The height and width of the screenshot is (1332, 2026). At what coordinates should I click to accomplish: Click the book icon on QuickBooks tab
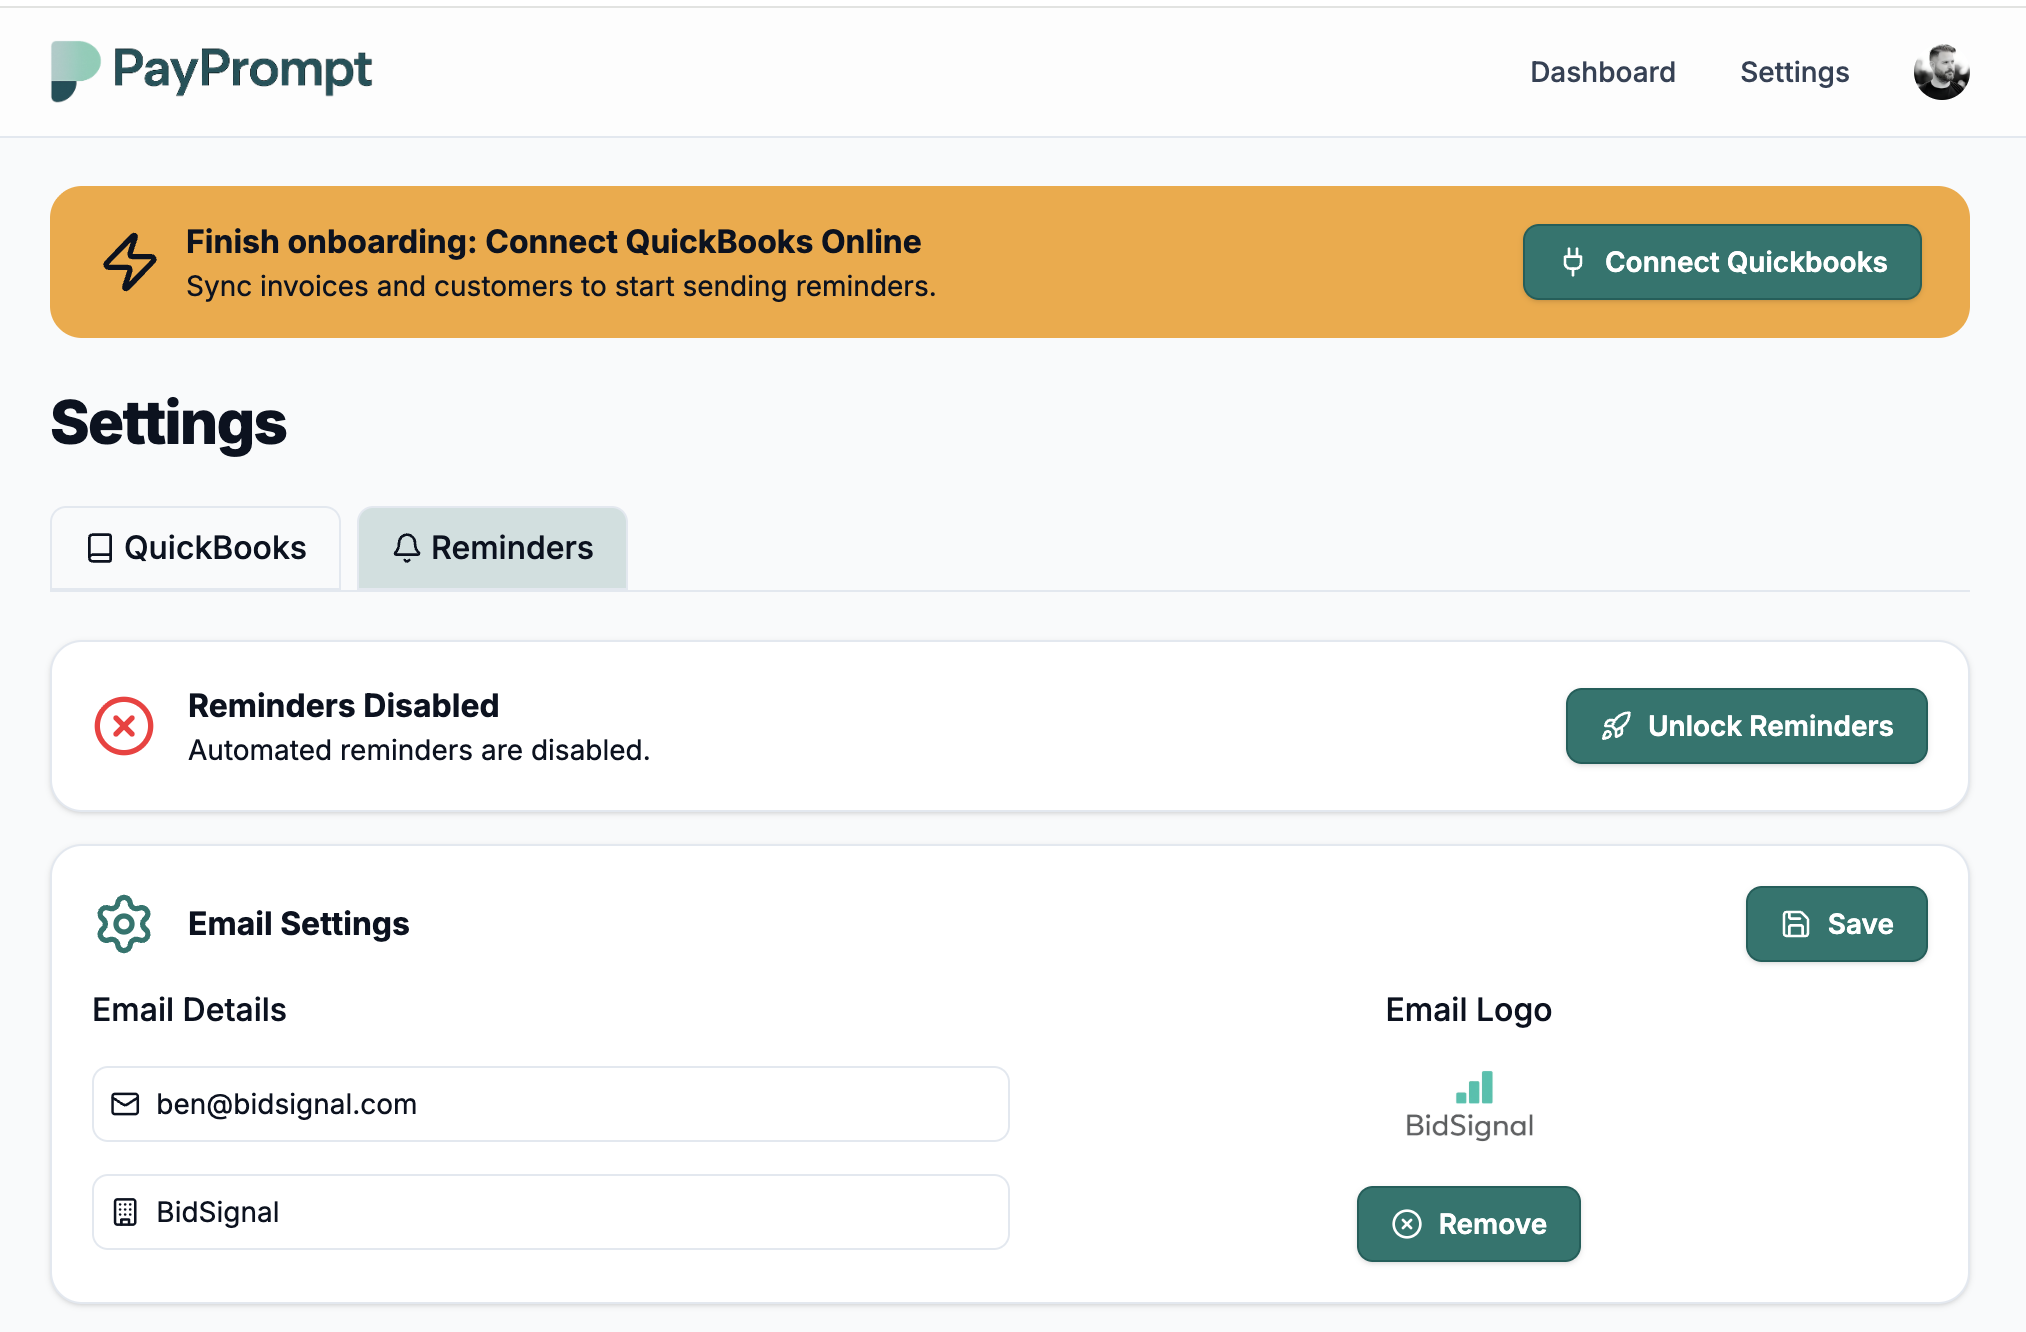(x=100, y=548)
